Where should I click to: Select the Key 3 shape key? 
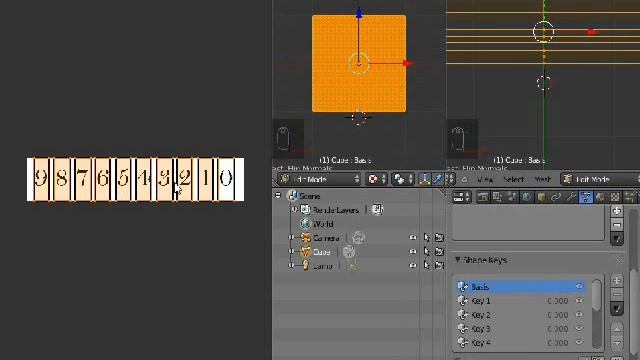coord(521,329)
